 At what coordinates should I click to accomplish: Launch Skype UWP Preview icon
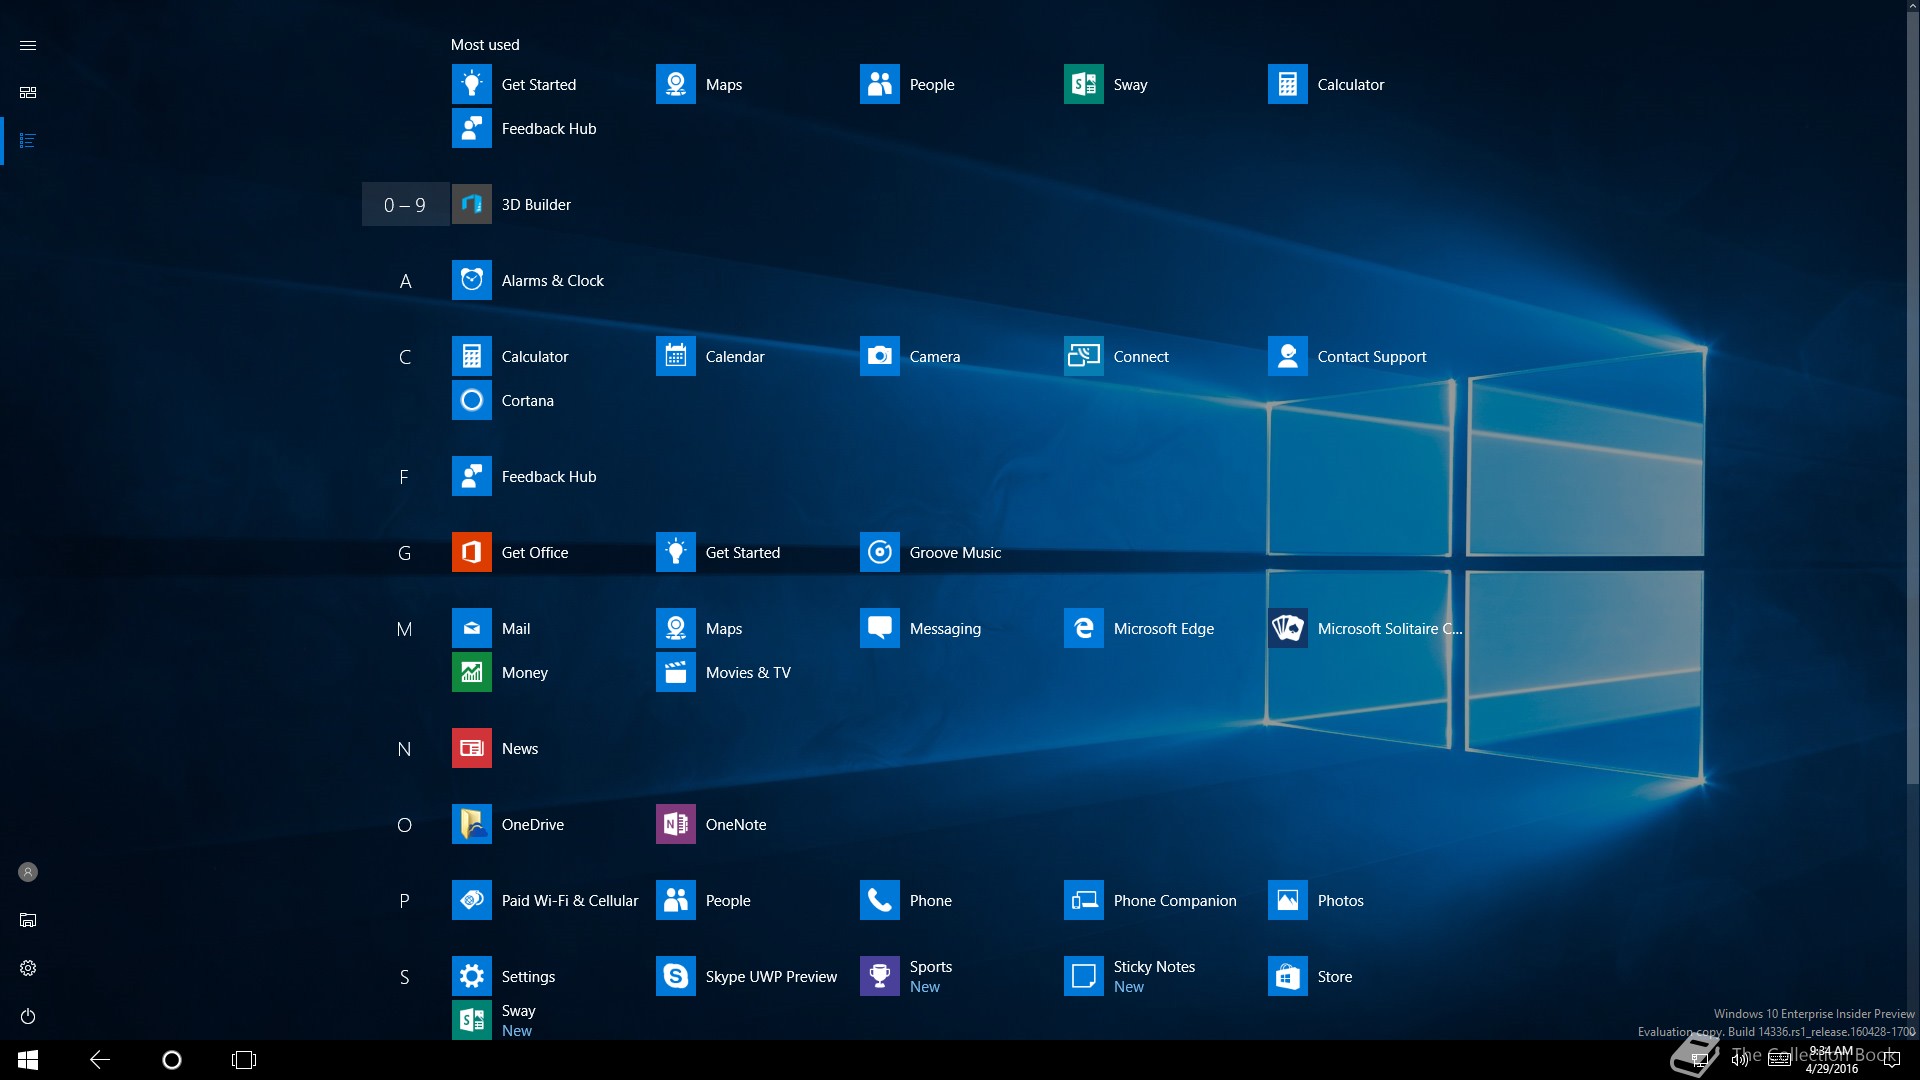click(675, 976)
